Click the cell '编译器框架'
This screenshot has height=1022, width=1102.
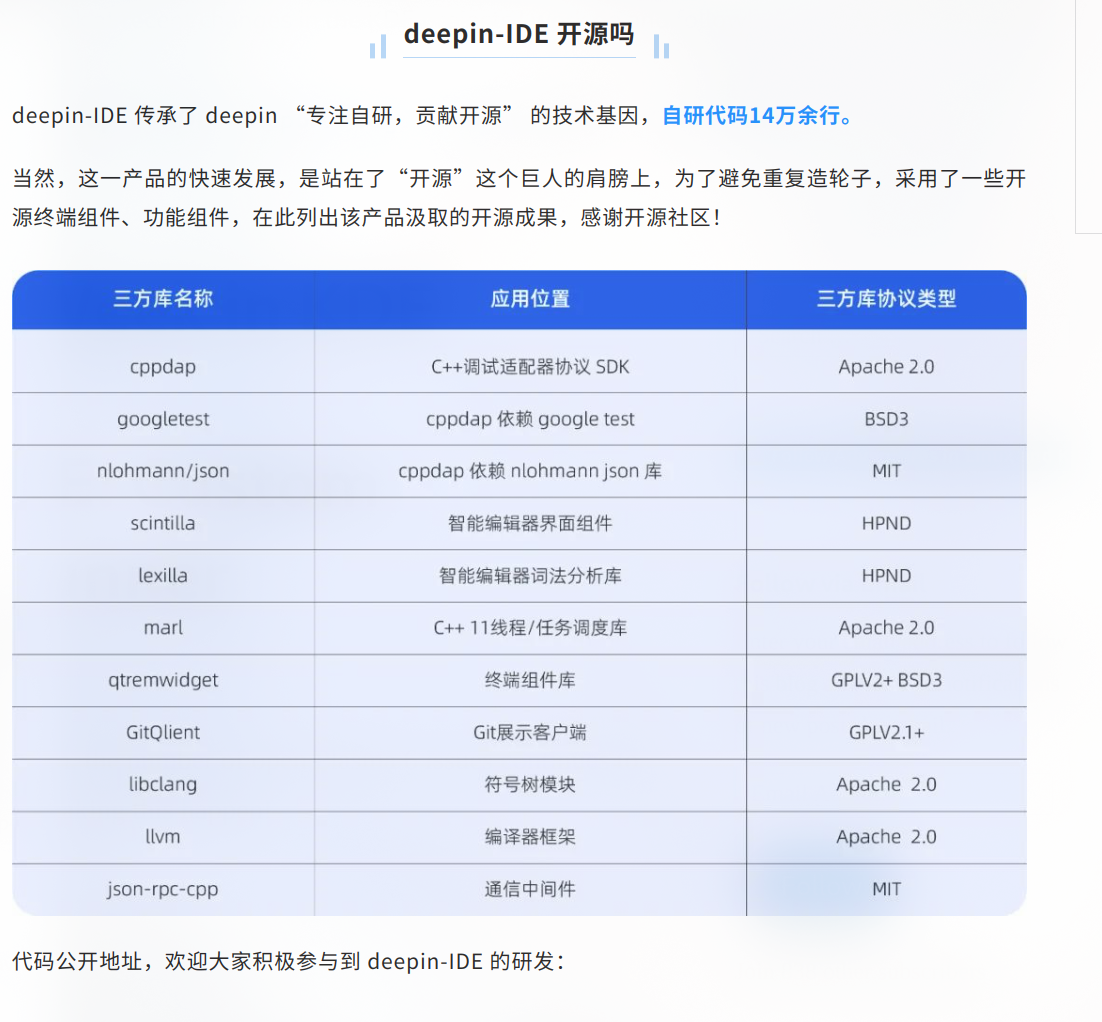click(530, 836)
